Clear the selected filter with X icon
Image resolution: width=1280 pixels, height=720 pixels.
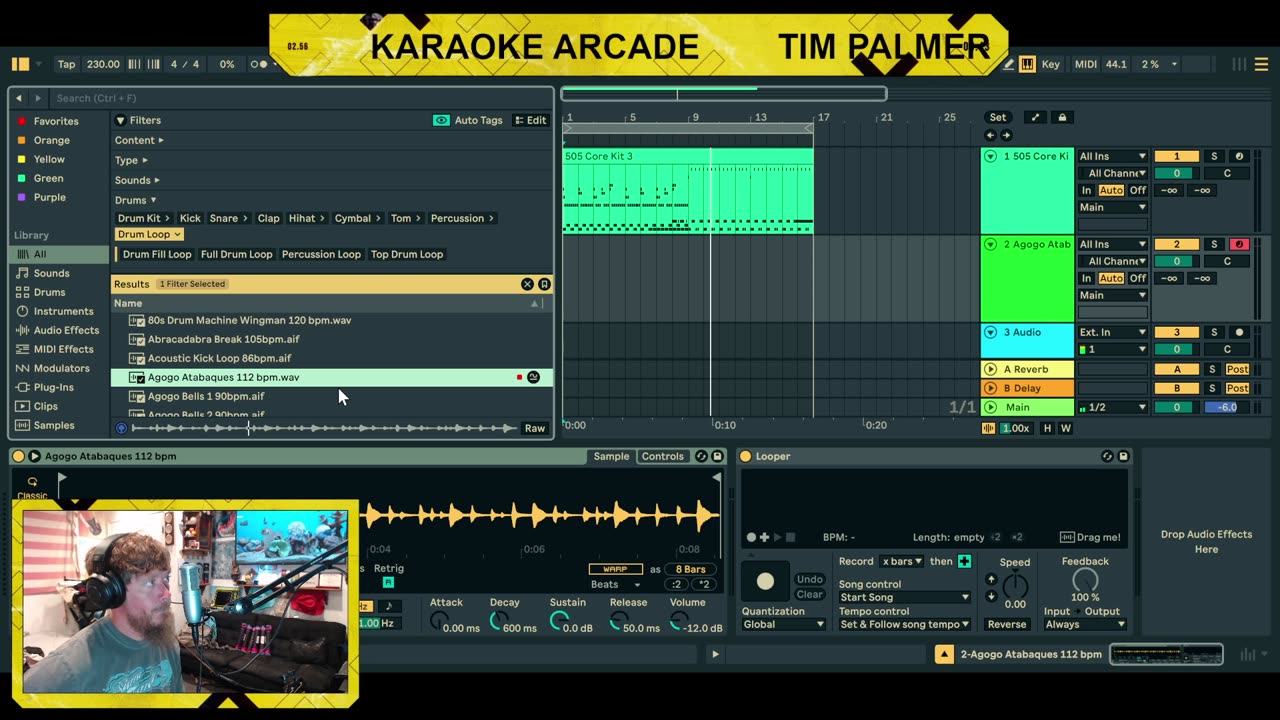coord(527,284)
